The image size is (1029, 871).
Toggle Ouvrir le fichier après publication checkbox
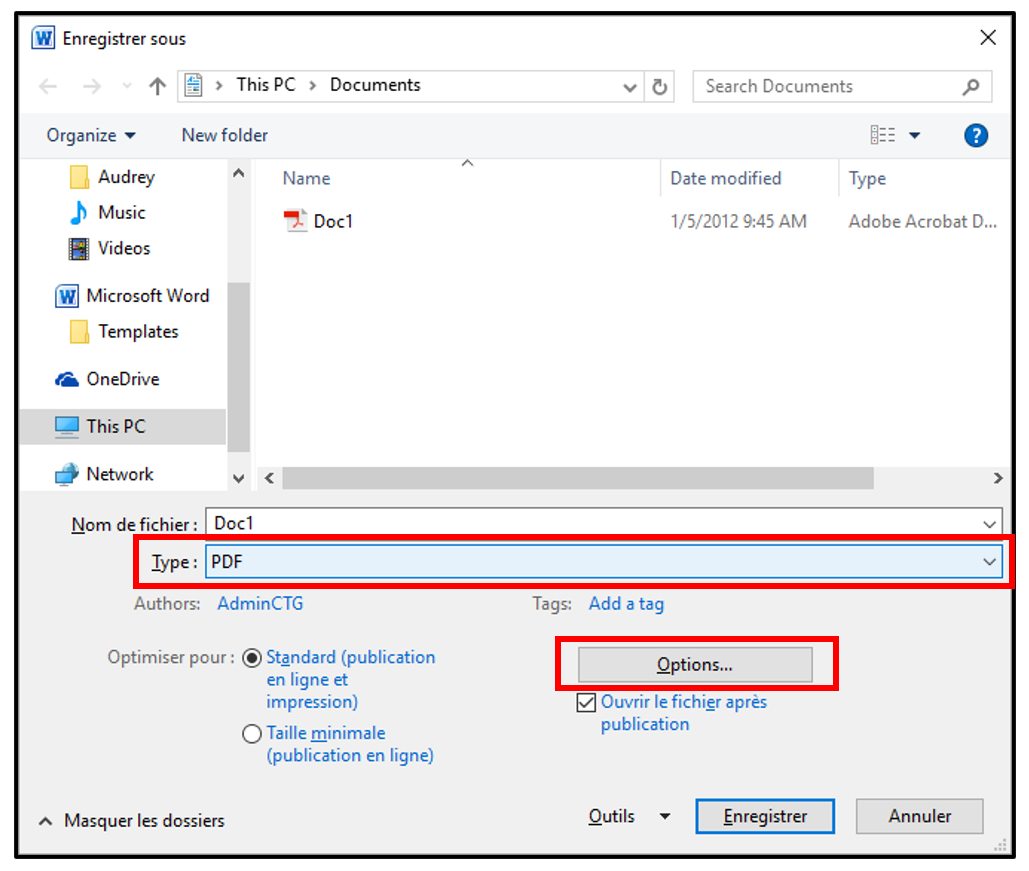586,704
